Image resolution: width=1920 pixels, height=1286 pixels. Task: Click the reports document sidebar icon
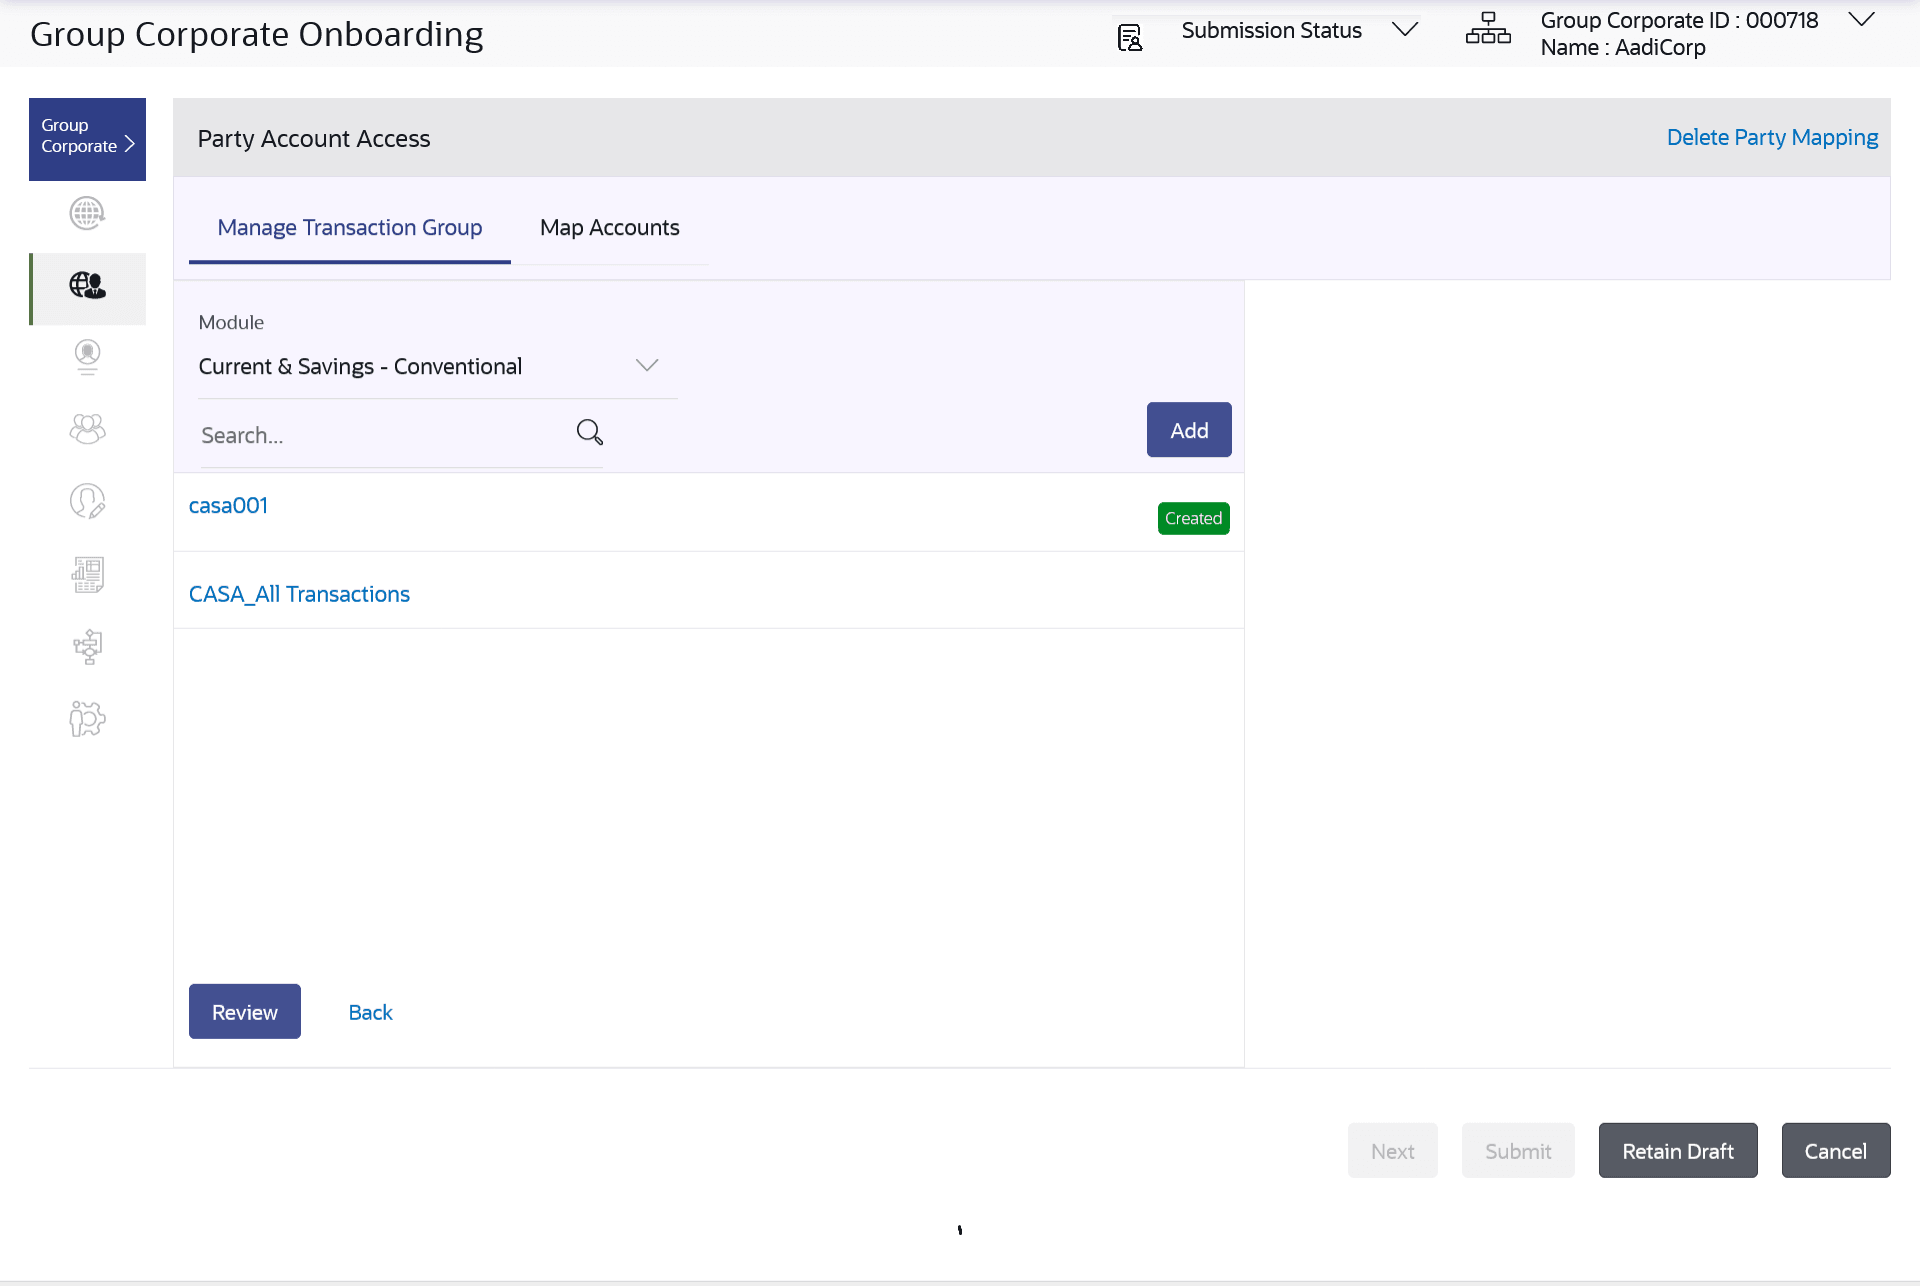click(x=87, y=574)
